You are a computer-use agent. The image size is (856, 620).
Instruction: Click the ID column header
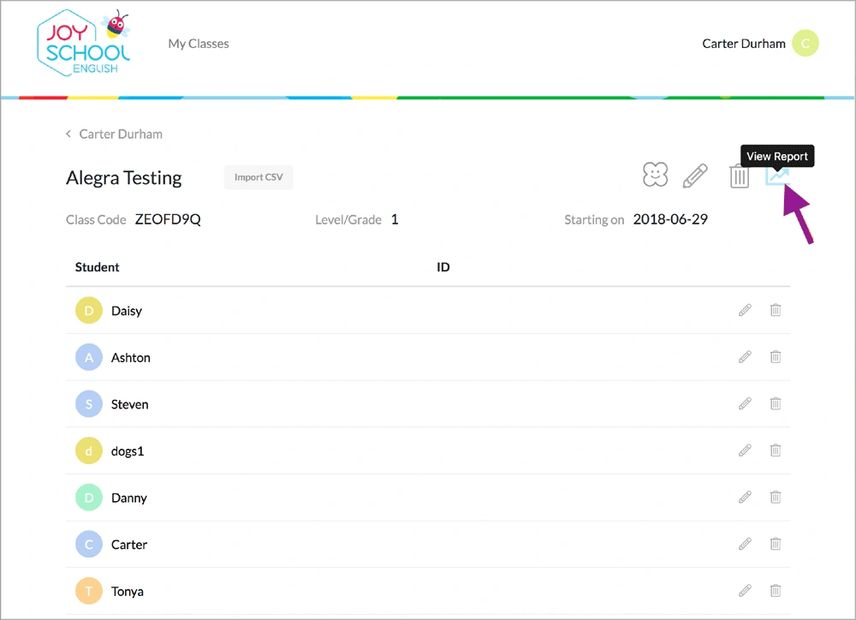coord(443,267)
